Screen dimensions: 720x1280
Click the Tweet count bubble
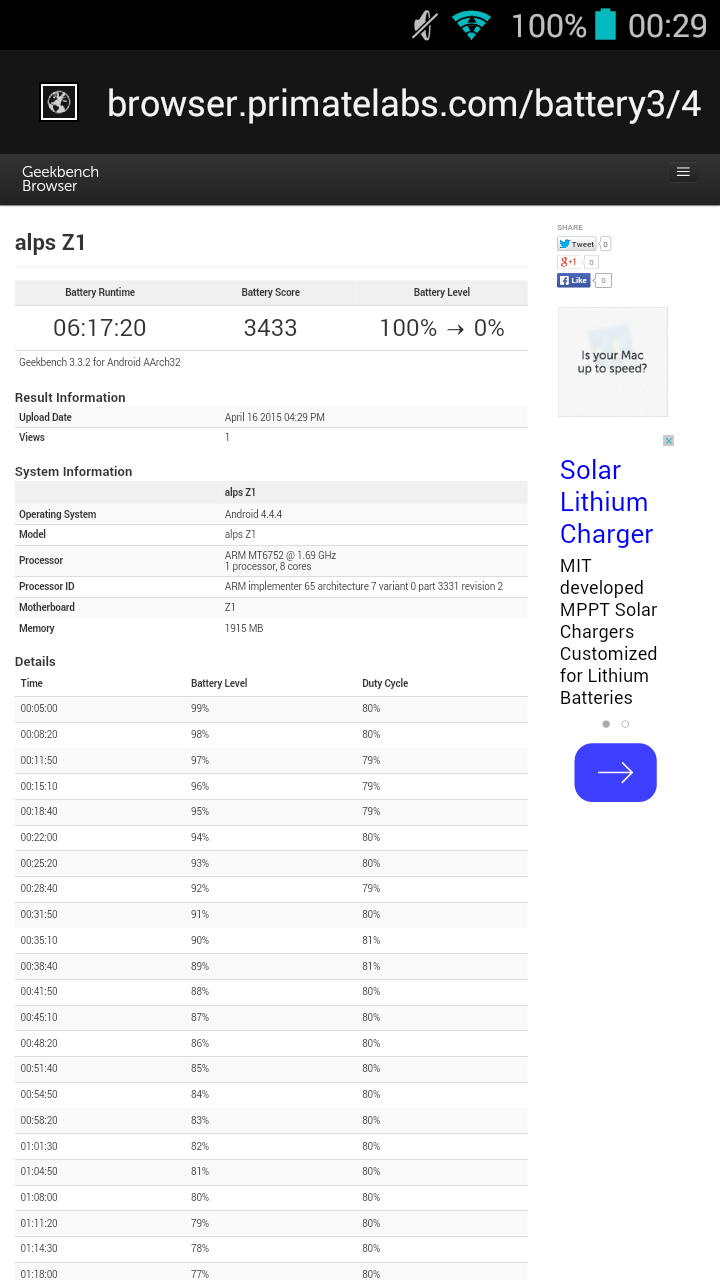(605, 244)
